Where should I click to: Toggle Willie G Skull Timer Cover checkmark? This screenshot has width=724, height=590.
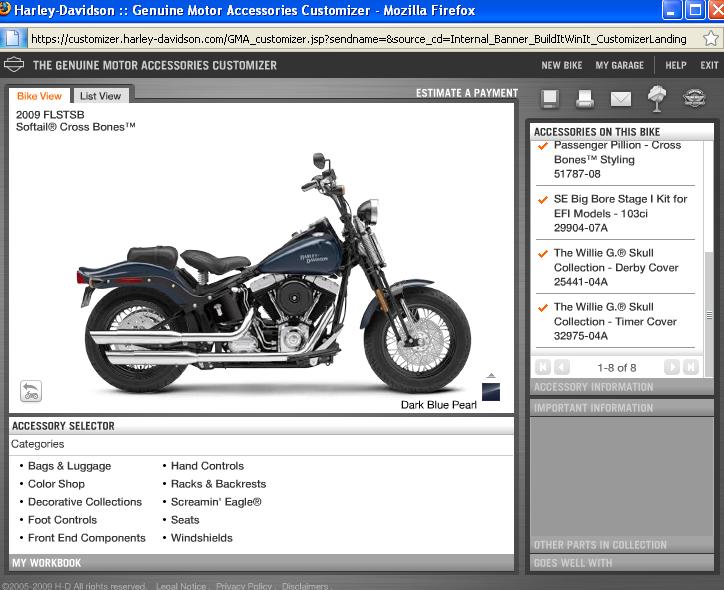543,308
